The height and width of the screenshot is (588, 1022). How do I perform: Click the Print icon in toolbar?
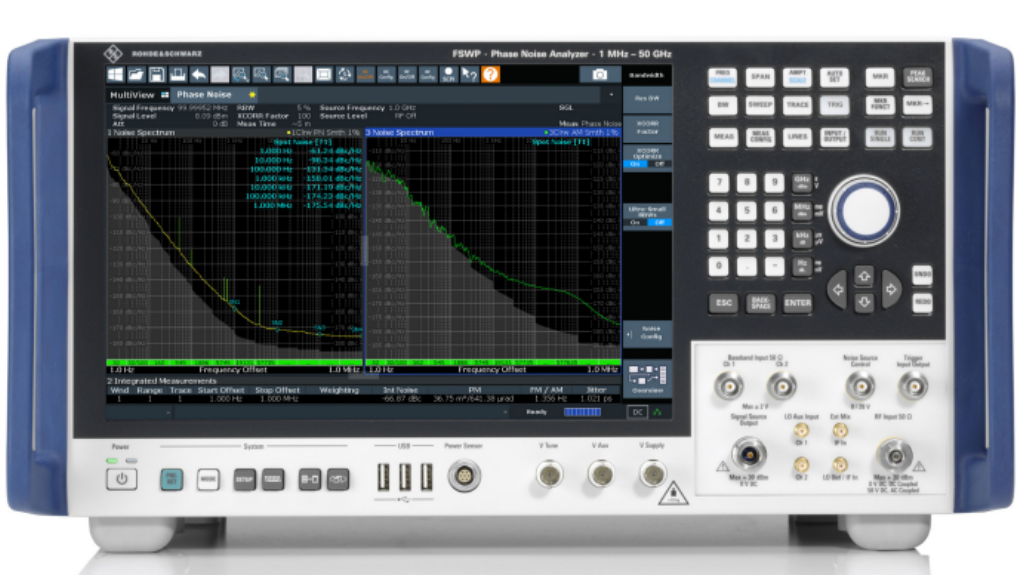point(177,75)
